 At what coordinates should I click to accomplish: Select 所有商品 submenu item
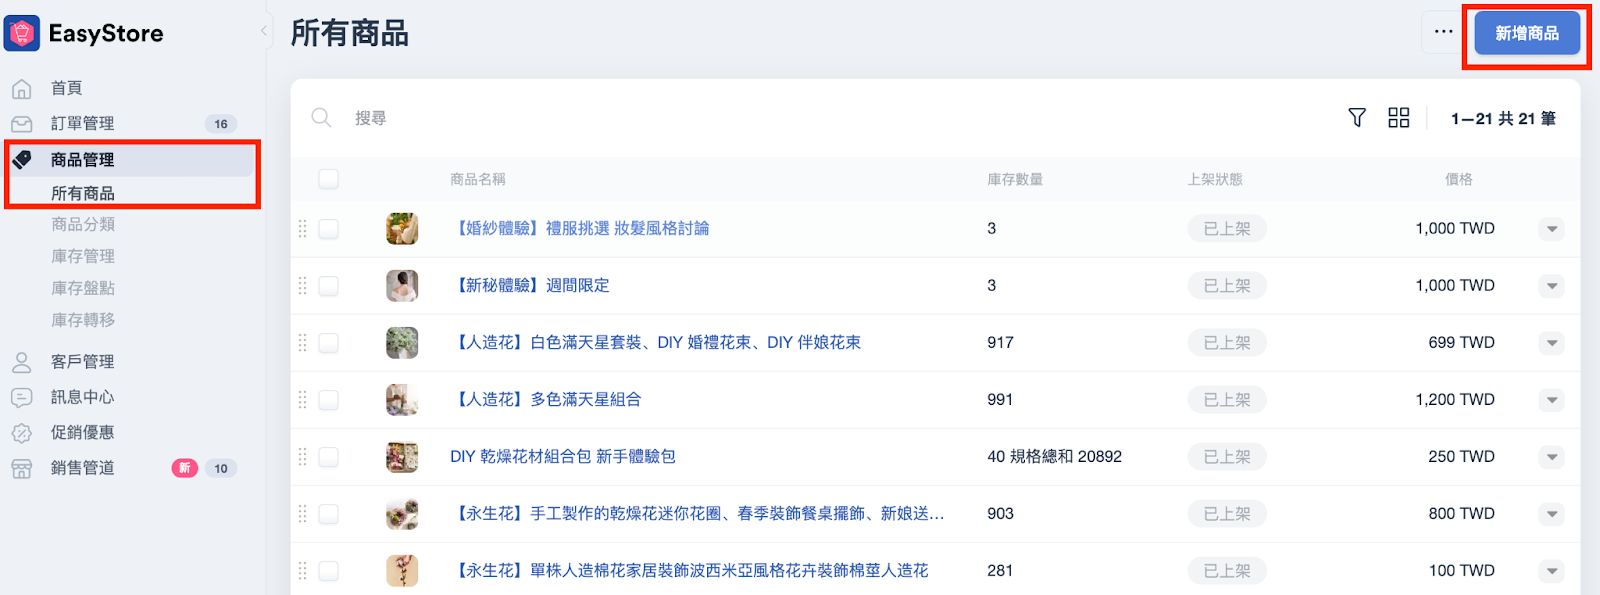click(x=83, y=193)
